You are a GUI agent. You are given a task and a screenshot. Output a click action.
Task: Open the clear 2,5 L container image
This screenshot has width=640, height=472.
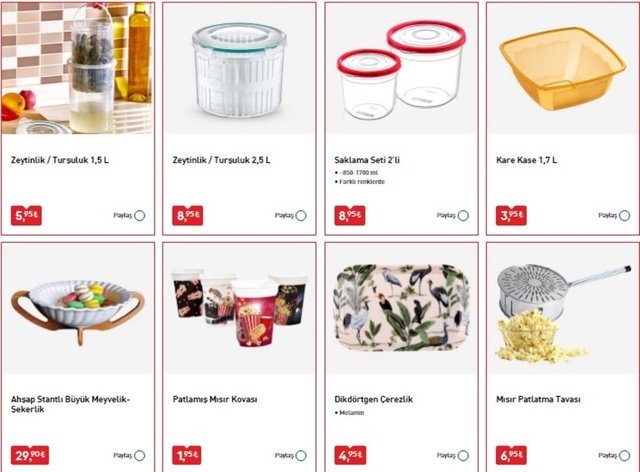tap(239, 68)
